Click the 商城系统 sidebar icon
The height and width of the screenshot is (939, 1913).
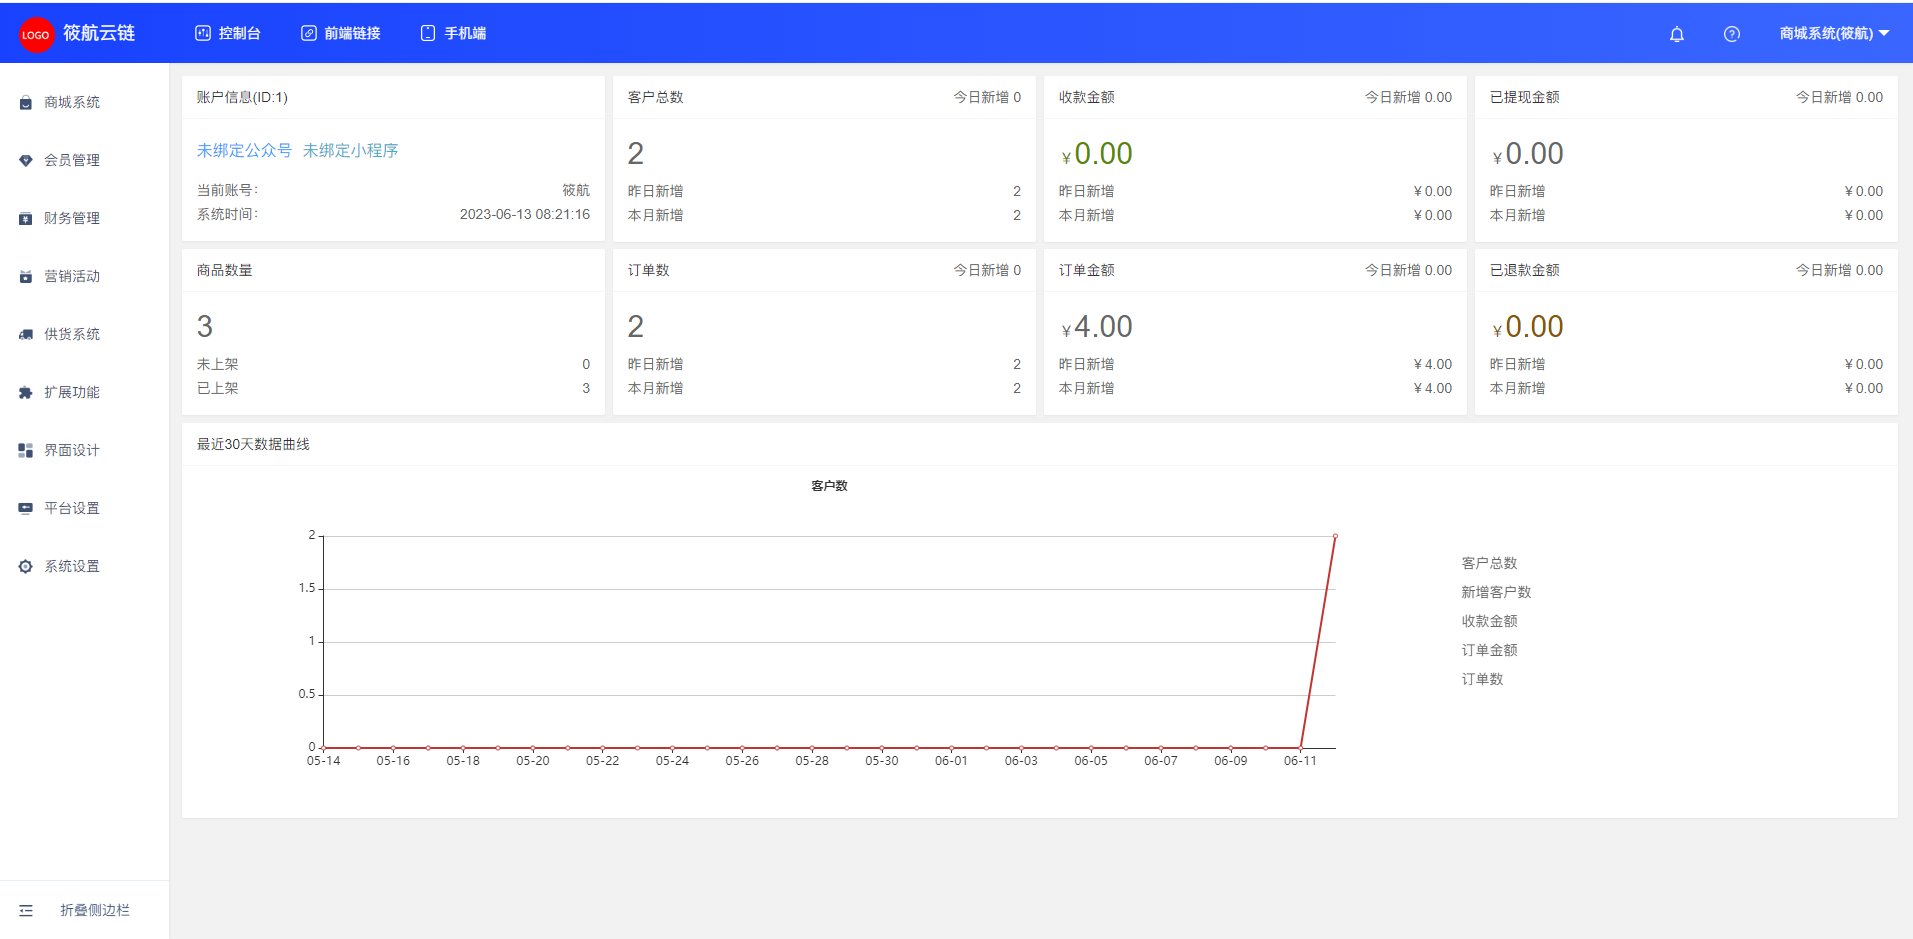[26, 103]
